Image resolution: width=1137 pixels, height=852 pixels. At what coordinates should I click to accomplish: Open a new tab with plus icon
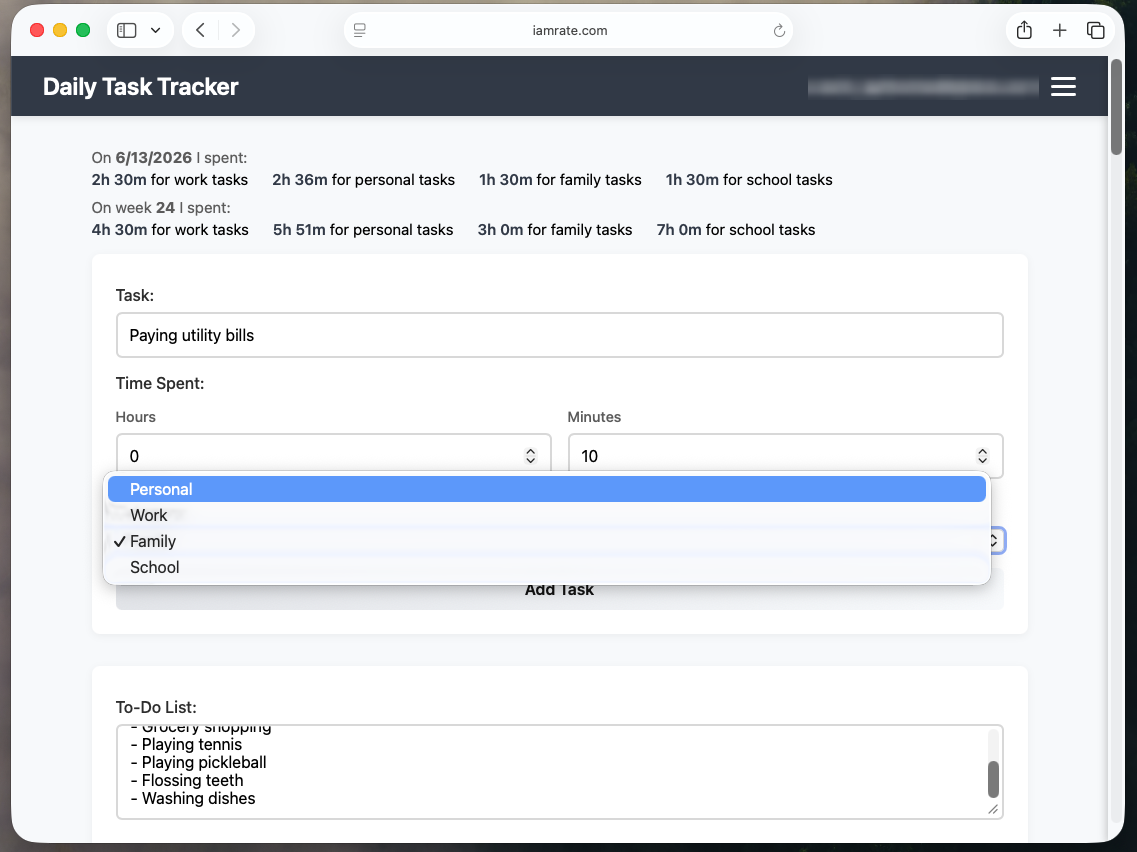pyautogui.click(x=1059, y=30)
